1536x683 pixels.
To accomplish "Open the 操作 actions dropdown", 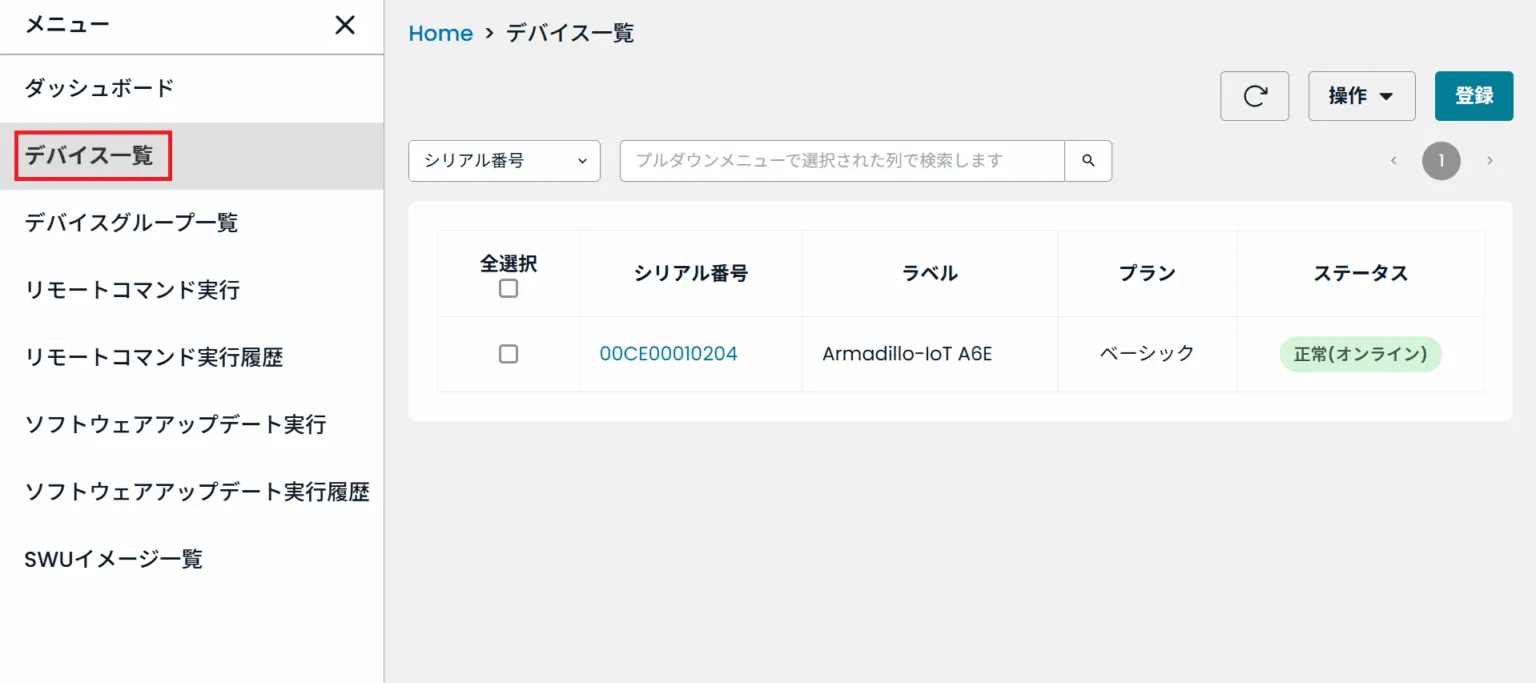I will click(x=1361, y=96).
